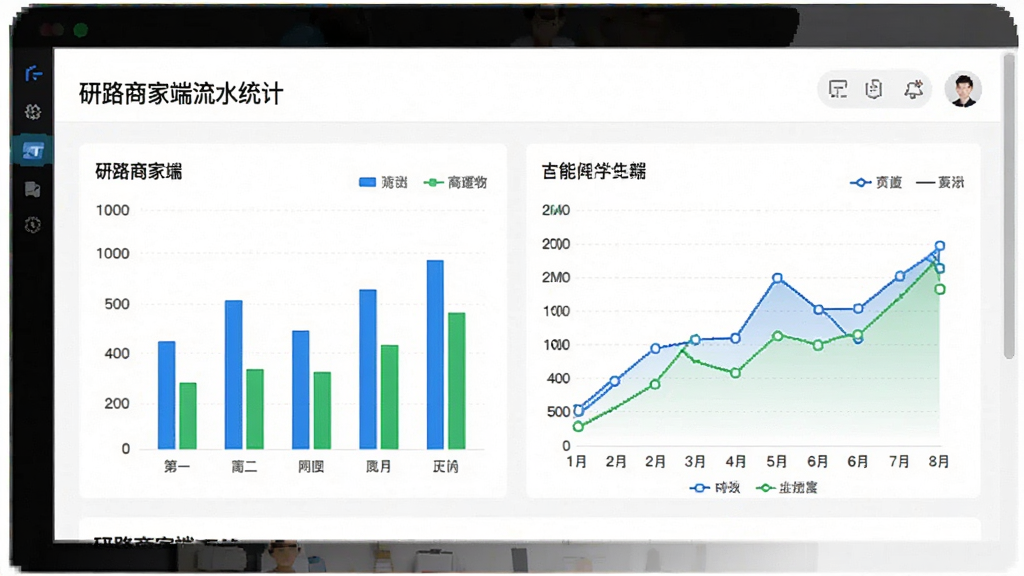The height and width of the screenshot is (576, 1024).
Task: Open the gear settings icon in the sidebar
Action: pyautogui.click(x=33, y=112)
